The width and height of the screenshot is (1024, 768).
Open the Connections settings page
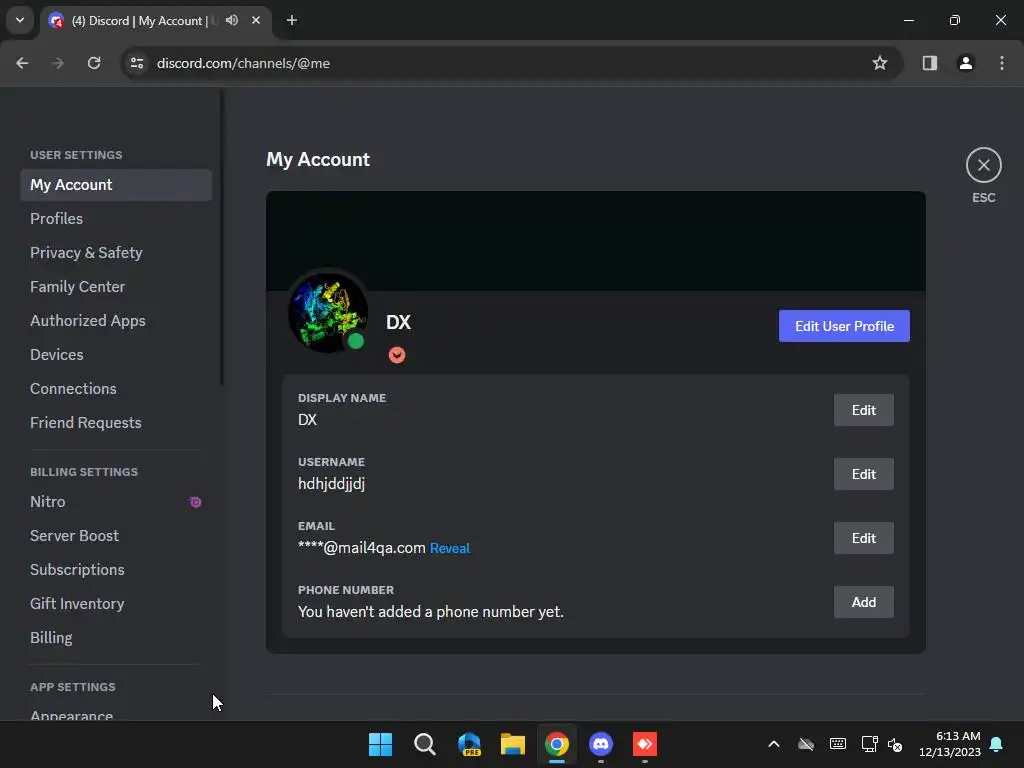pos(116,389)
